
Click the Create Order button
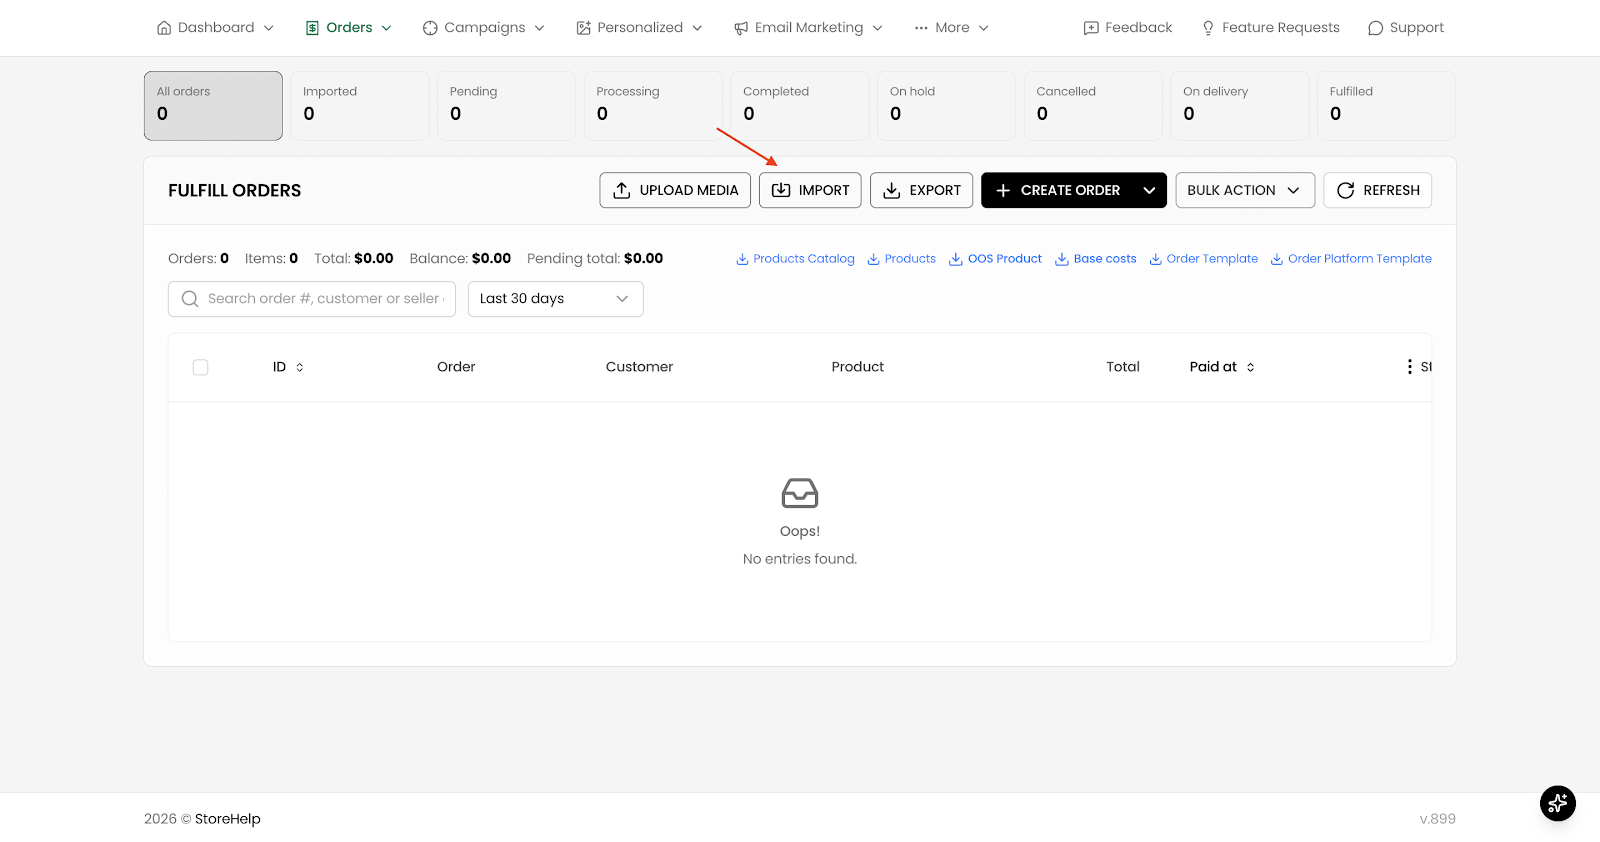coord(1058,190)
